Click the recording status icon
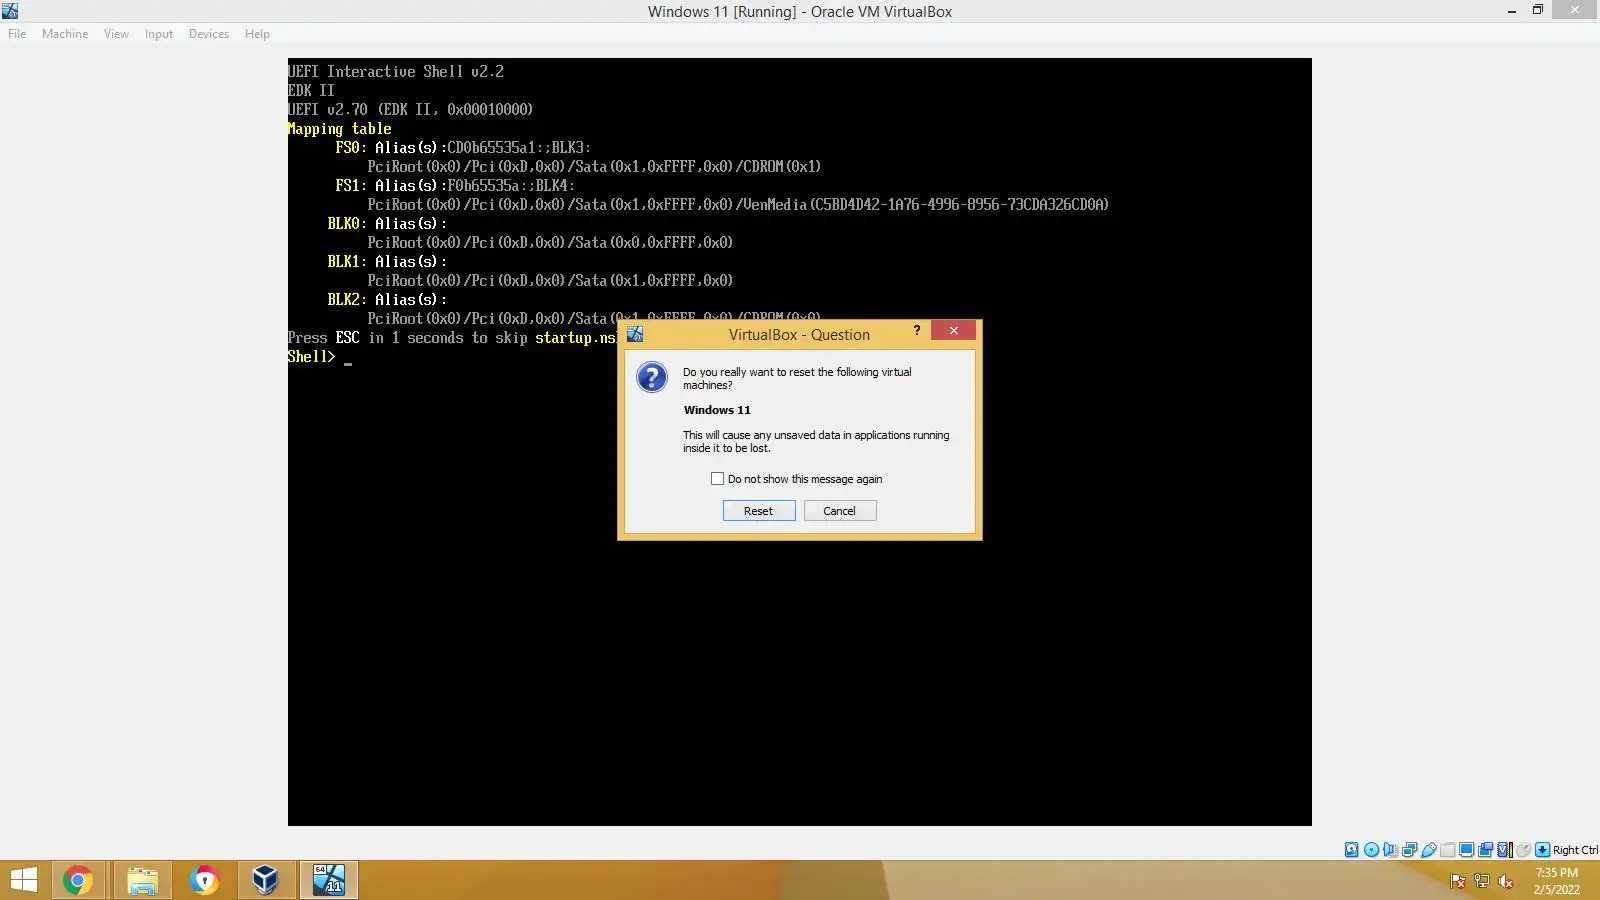This screenshot has width=1600, height=900. (1485, 850)
